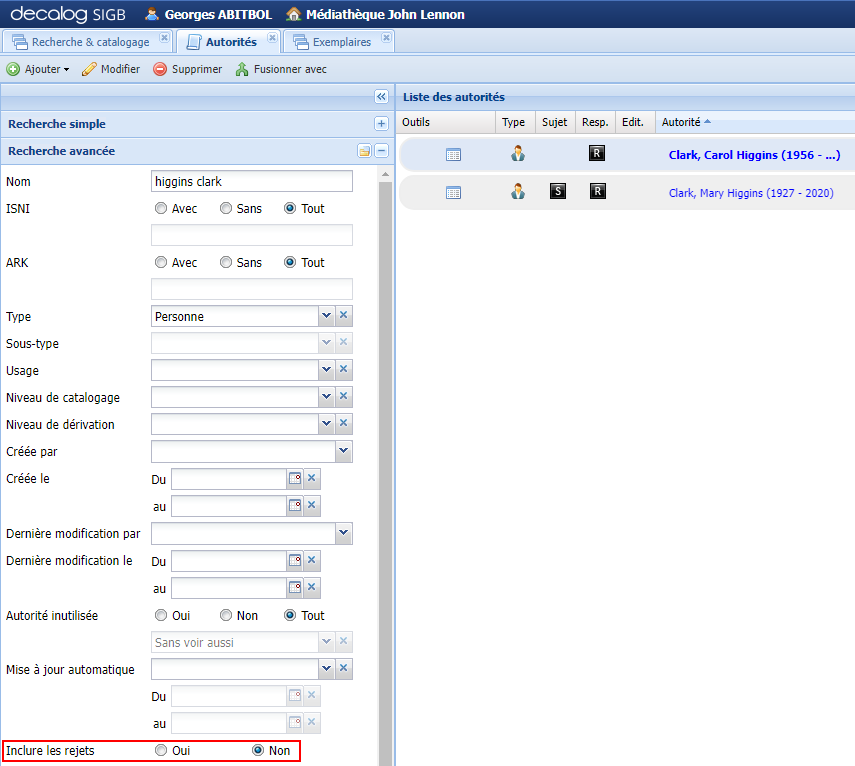855x766 pixels.
Task: Enable 'Oui' for Inclure les rejets
Action: tap(160, 750)
